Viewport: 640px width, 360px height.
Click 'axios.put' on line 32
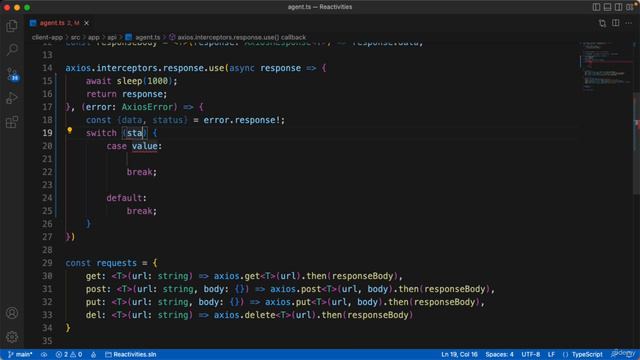(x=288, y=302)
